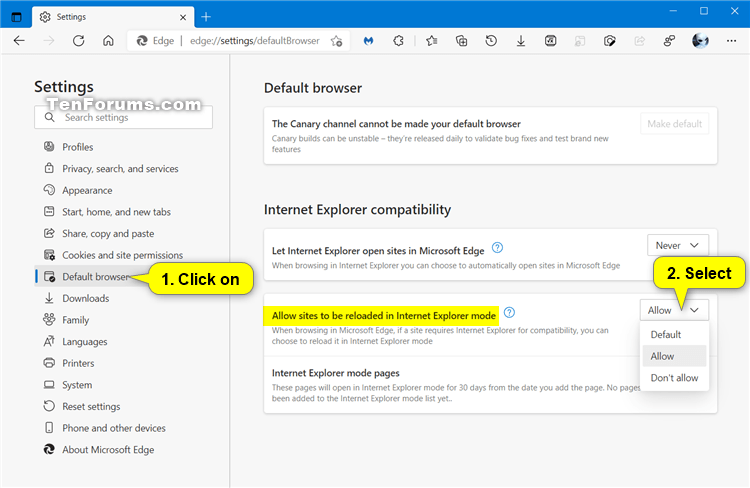Click the Web capture toolbar icon
The width and height of the screenshot is (750, 488).
[609, 41]
